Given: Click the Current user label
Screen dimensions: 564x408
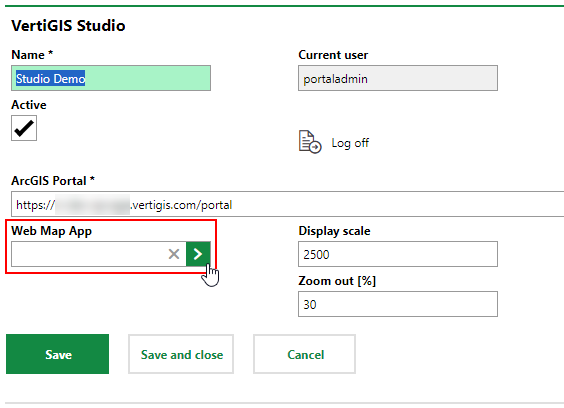Looking at the screenshot, I should pos(333,55).
